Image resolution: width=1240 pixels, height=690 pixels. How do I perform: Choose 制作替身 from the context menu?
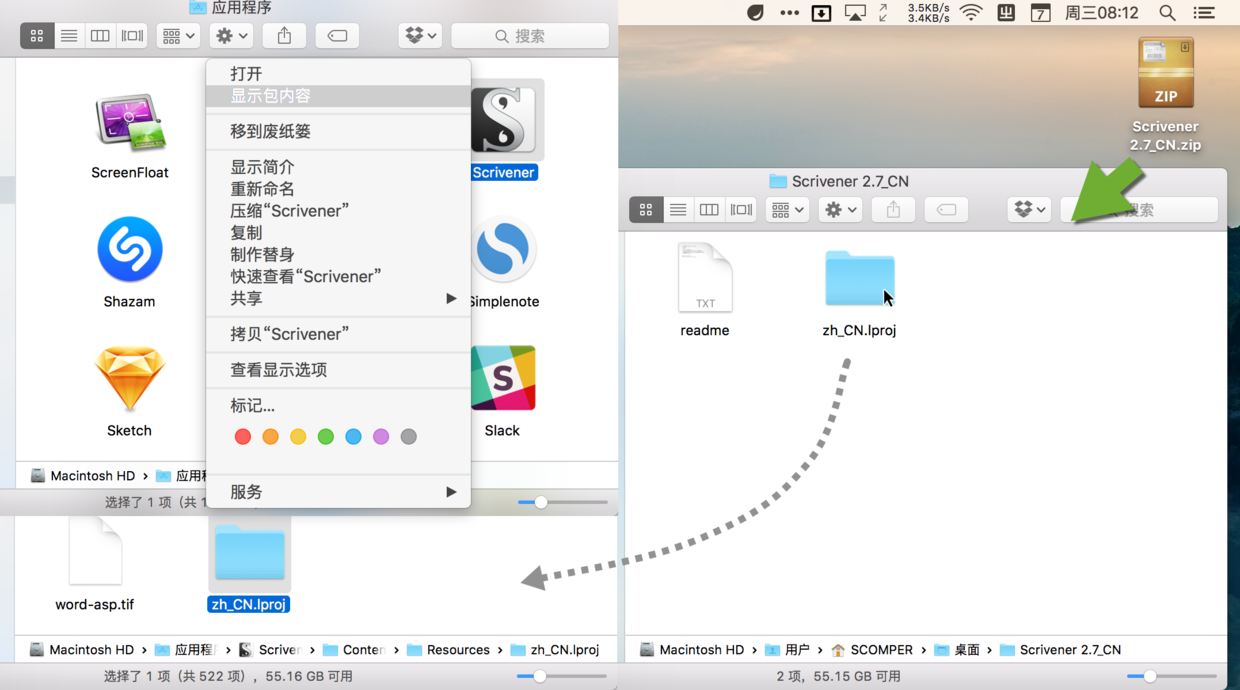click(x=338, y=254)
